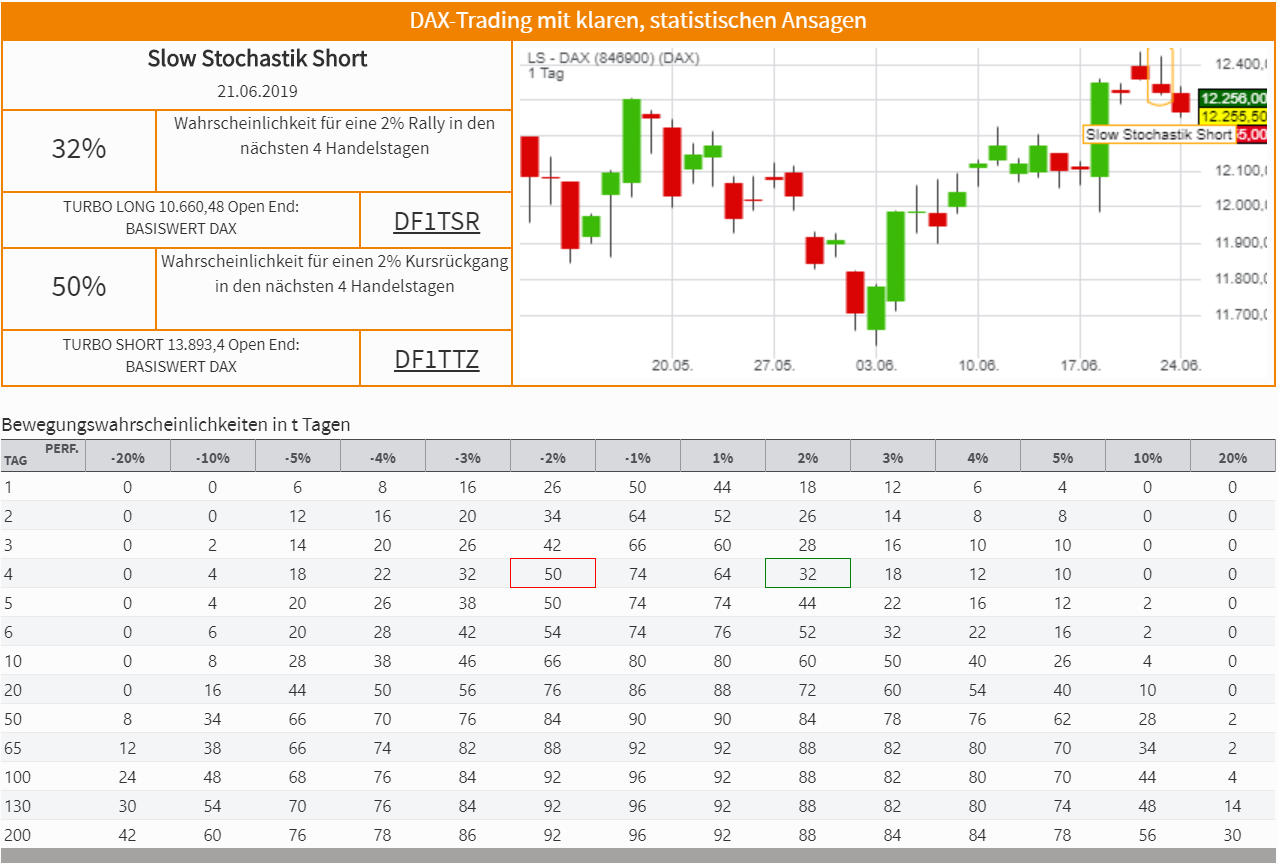Viewport: 1278px width, 864px height.
Task: Select the day 65 row label
Action: [x=13, y=748]
